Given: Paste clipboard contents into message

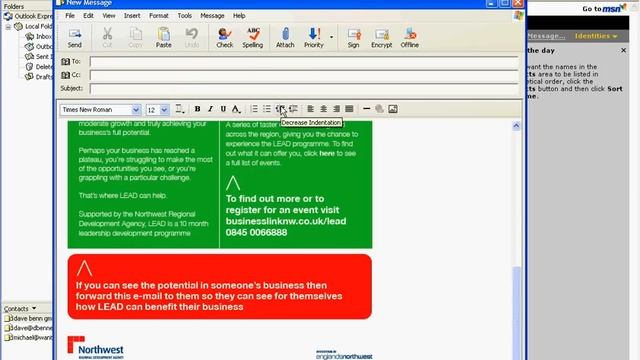Looking at the screenshot, I should (x=164, y=38).
